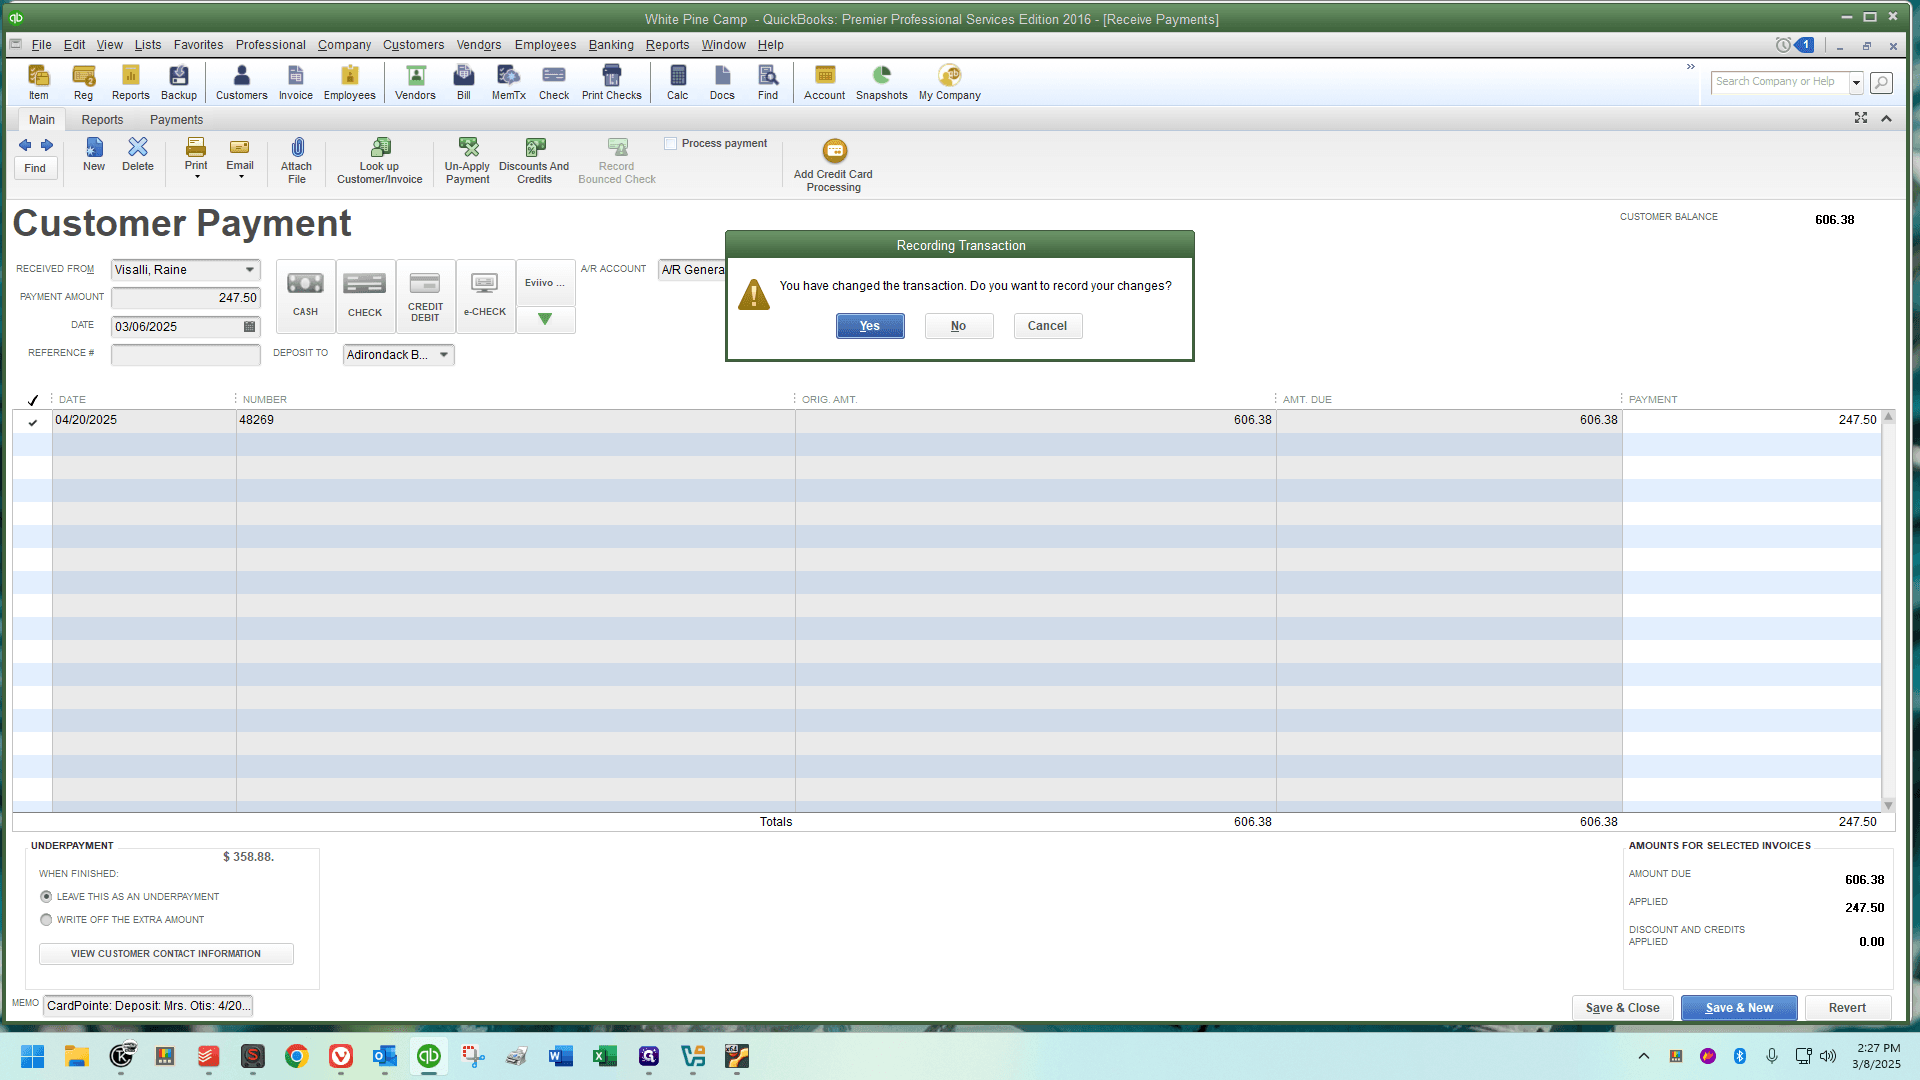Image resolution: width=1920 pixels, height=1080 pixels.
Task: Open the Banking menu
Action: pos(611,45)
